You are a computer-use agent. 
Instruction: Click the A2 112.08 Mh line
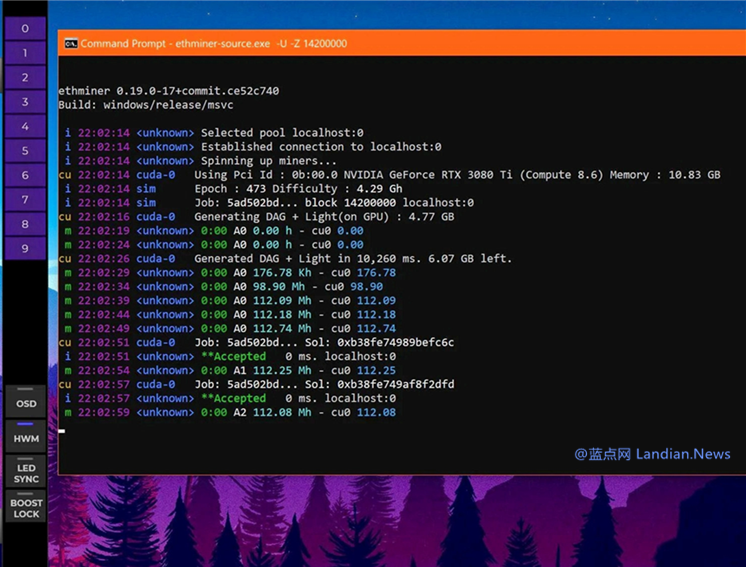click(x=230, y=412)
